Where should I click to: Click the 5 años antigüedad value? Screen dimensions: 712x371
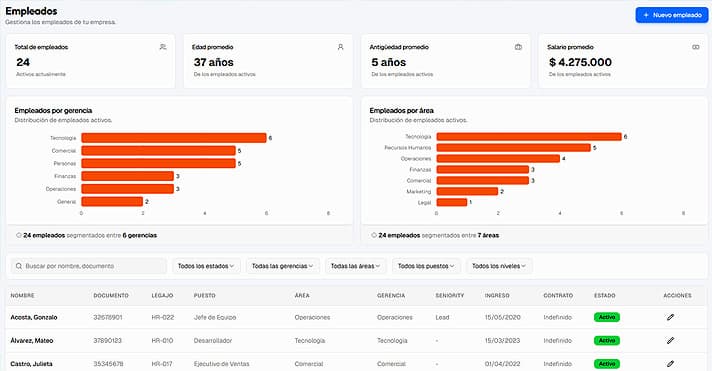(389, 62)
